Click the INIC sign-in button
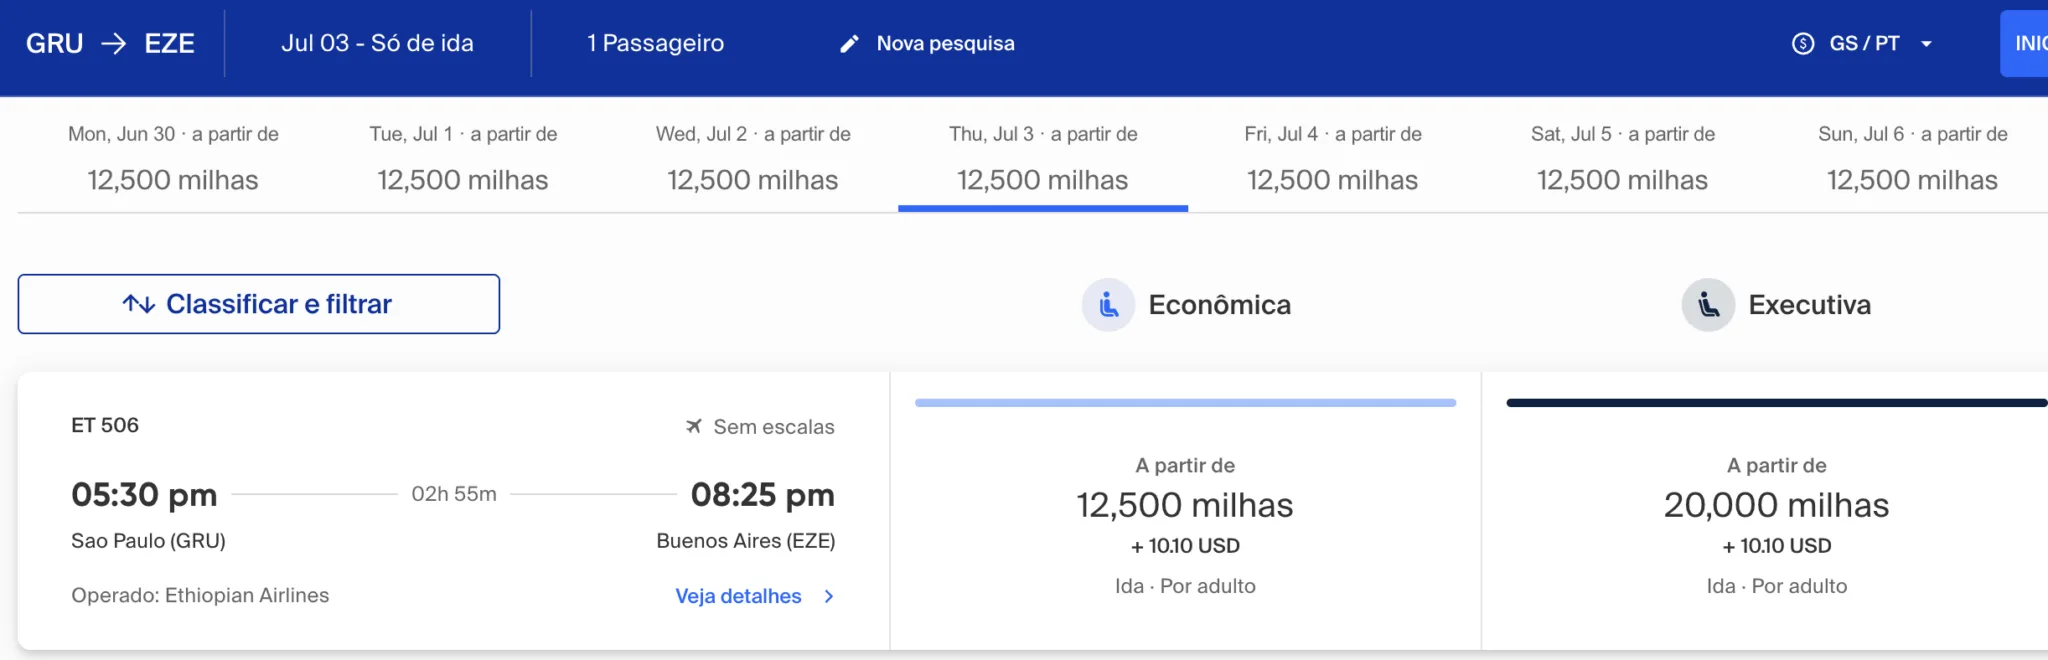The height and width of the screenshot is (660, 2048). click(x=2031, y=43)
